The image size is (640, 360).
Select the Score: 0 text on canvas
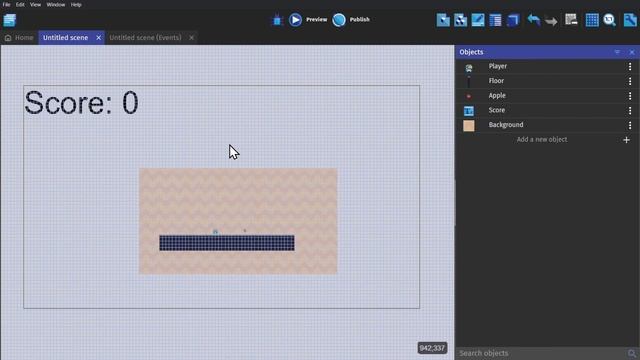click(81, 103)
